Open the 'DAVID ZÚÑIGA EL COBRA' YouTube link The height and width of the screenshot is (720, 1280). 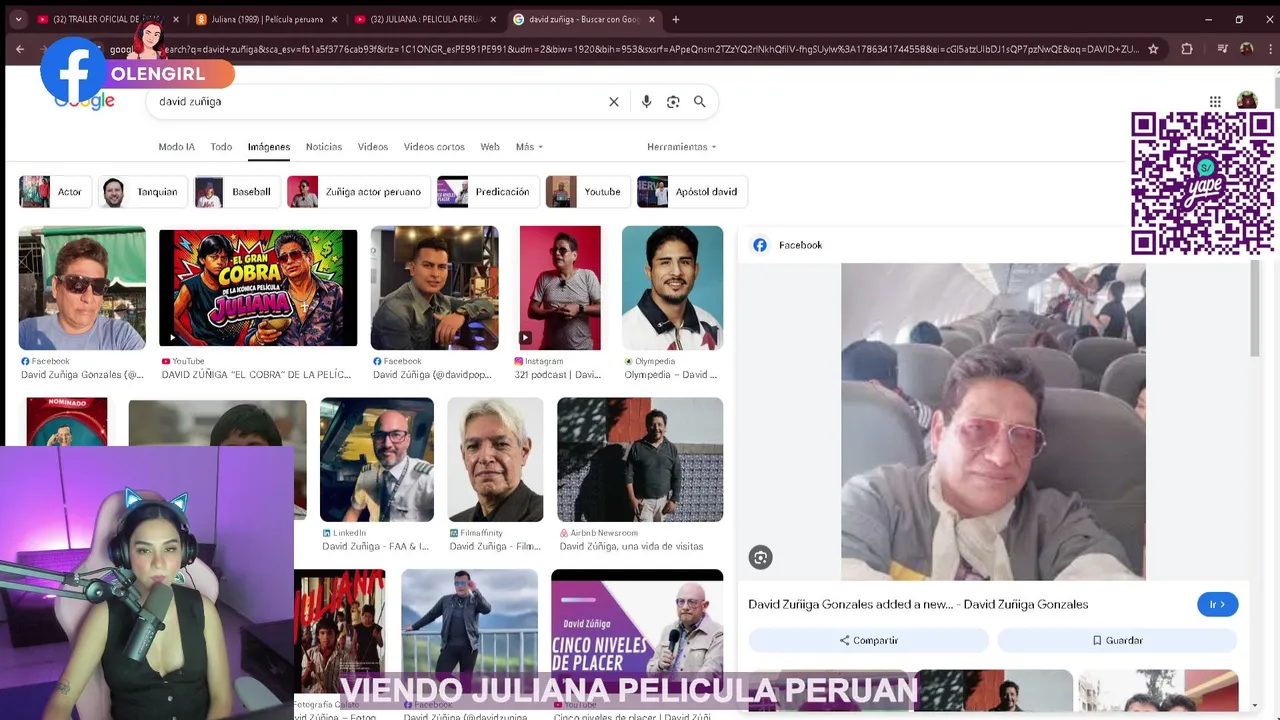point(256,375)
